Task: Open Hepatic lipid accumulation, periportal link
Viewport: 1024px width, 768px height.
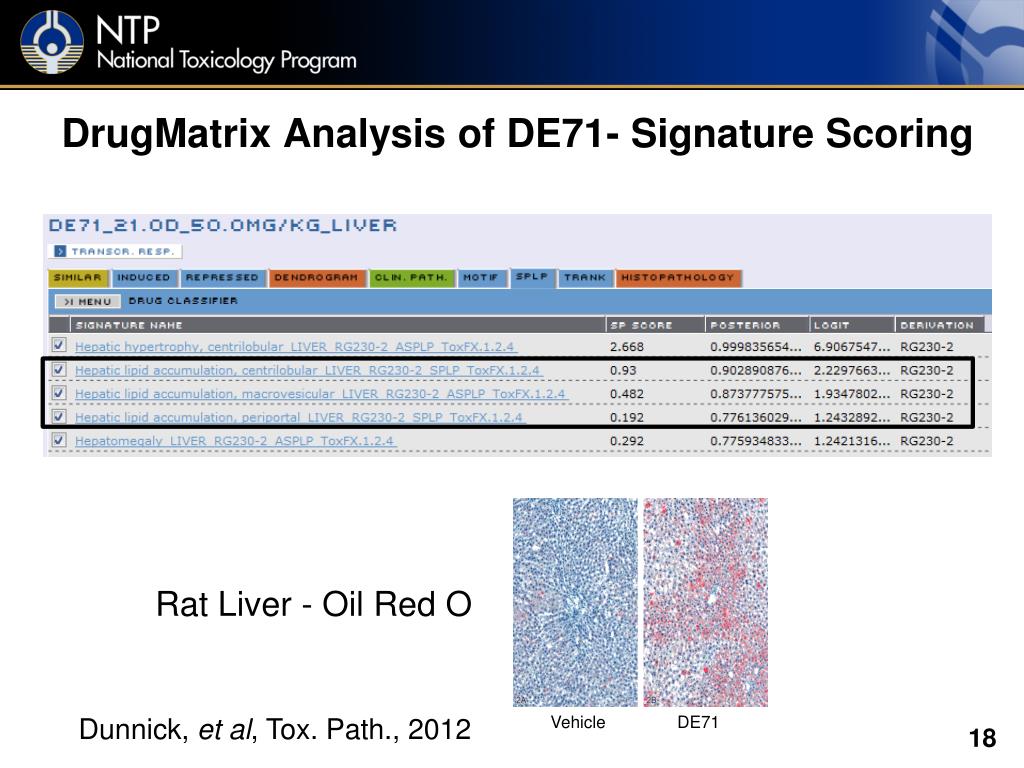Action: [x=299, y=417]
